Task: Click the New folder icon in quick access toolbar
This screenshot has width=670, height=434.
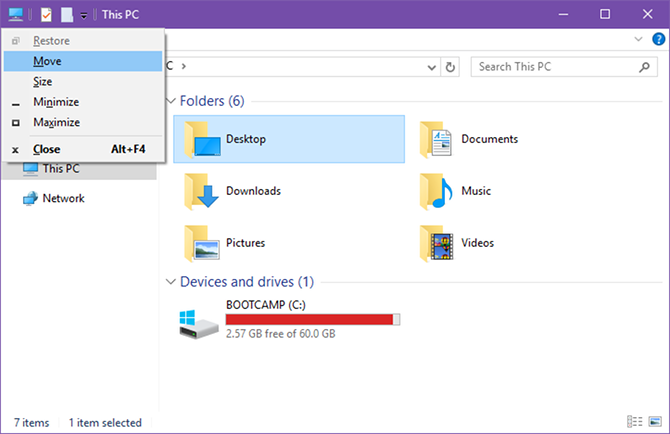Action: pos(67,15)
